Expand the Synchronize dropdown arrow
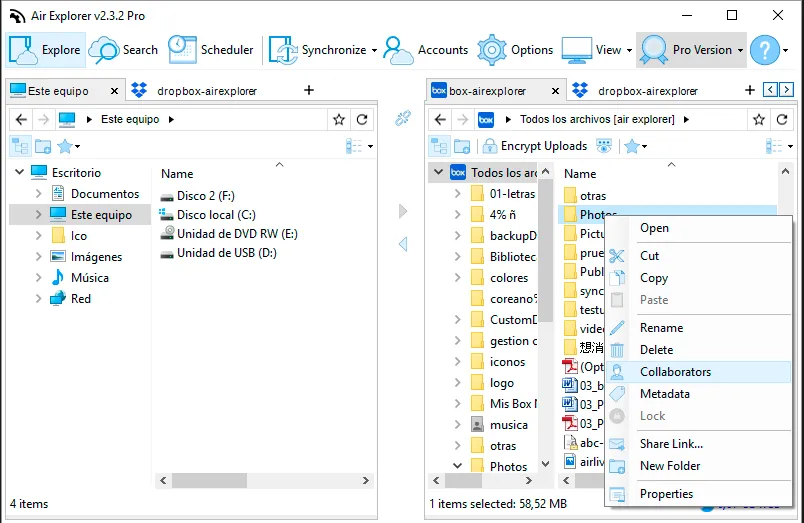The height and width of the screenshot is (523, 804). 374,50
